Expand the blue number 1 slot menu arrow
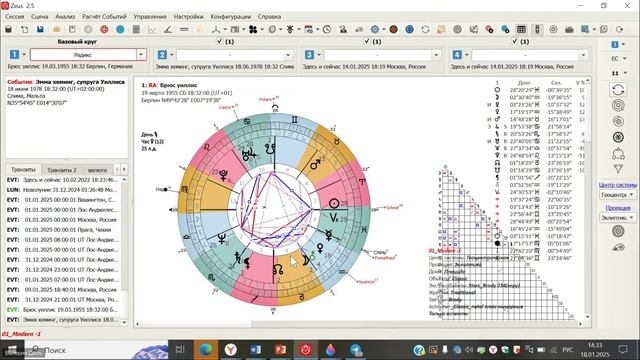This screenshot has height=360, width=640. pyautogui.click(x=24, y=55)
